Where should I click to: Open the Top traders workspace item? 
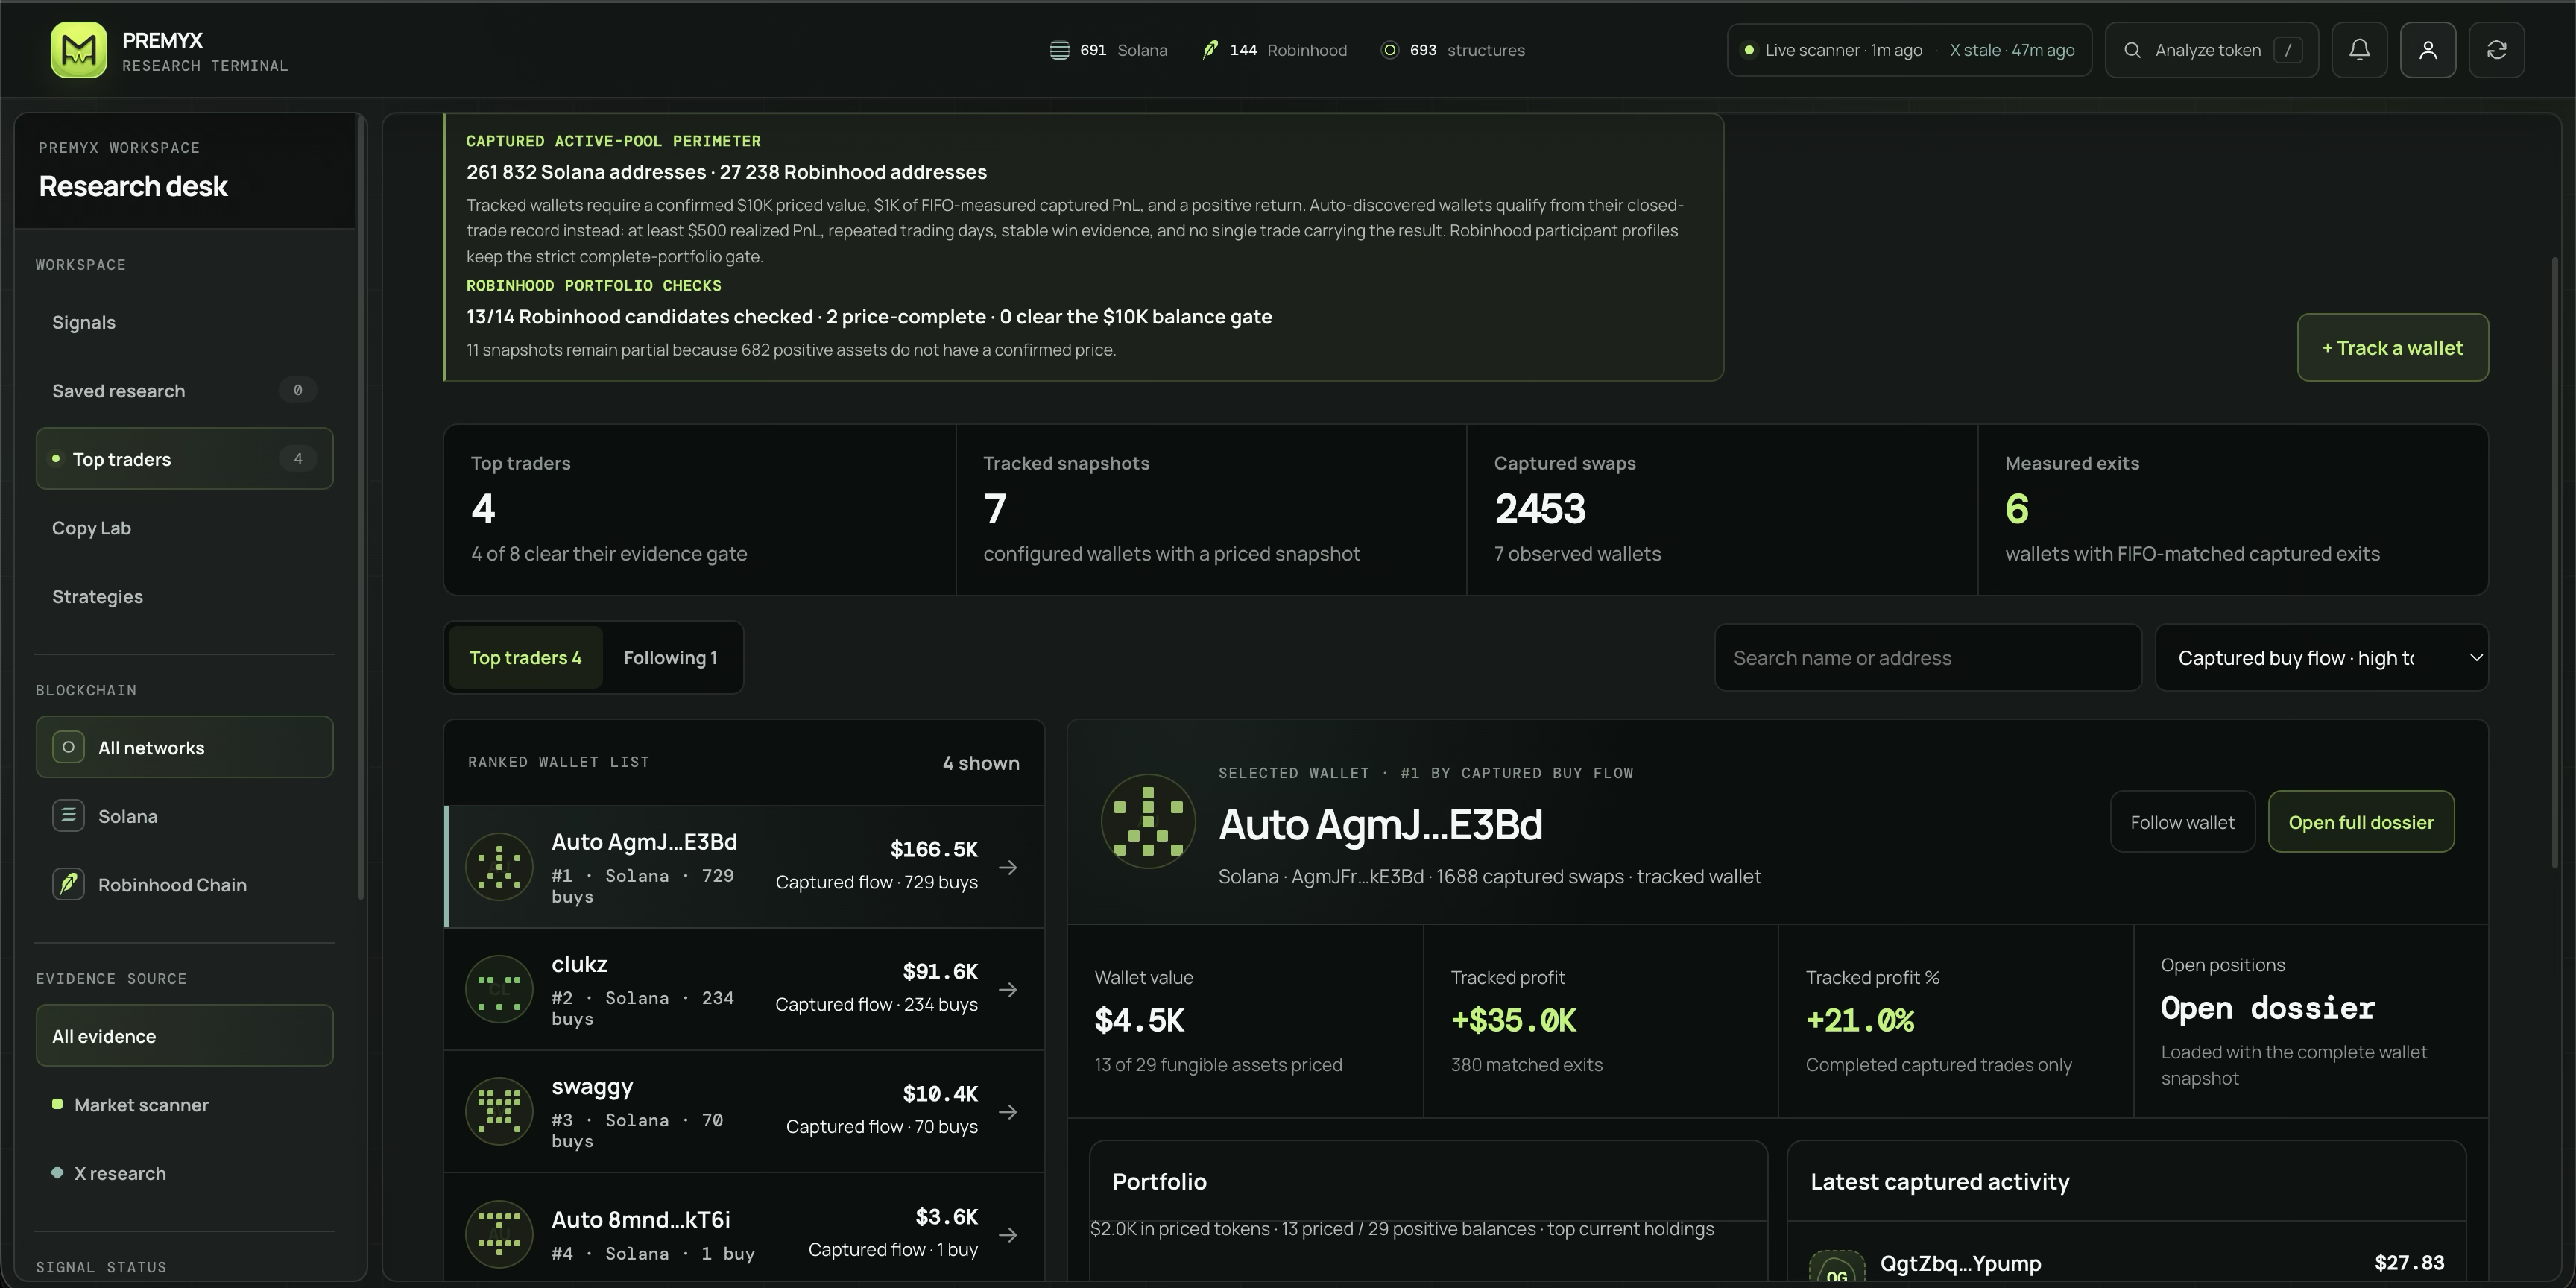(x=185, y=458)
